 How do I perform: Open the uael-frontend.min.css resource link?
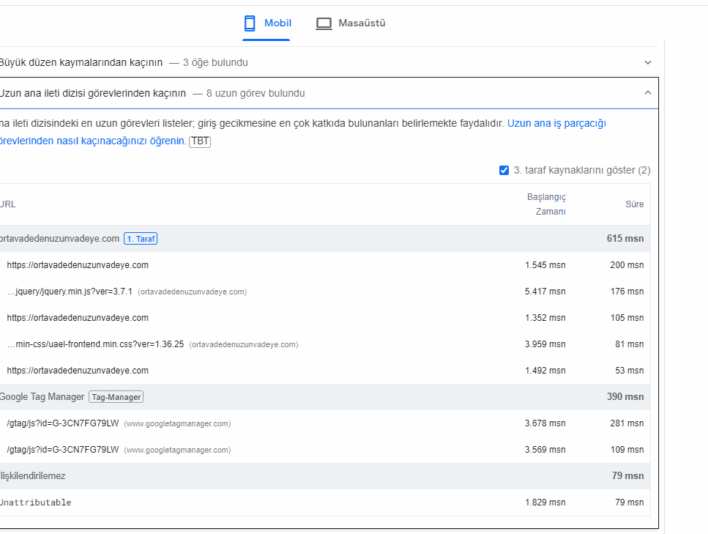tap(98, 344)
